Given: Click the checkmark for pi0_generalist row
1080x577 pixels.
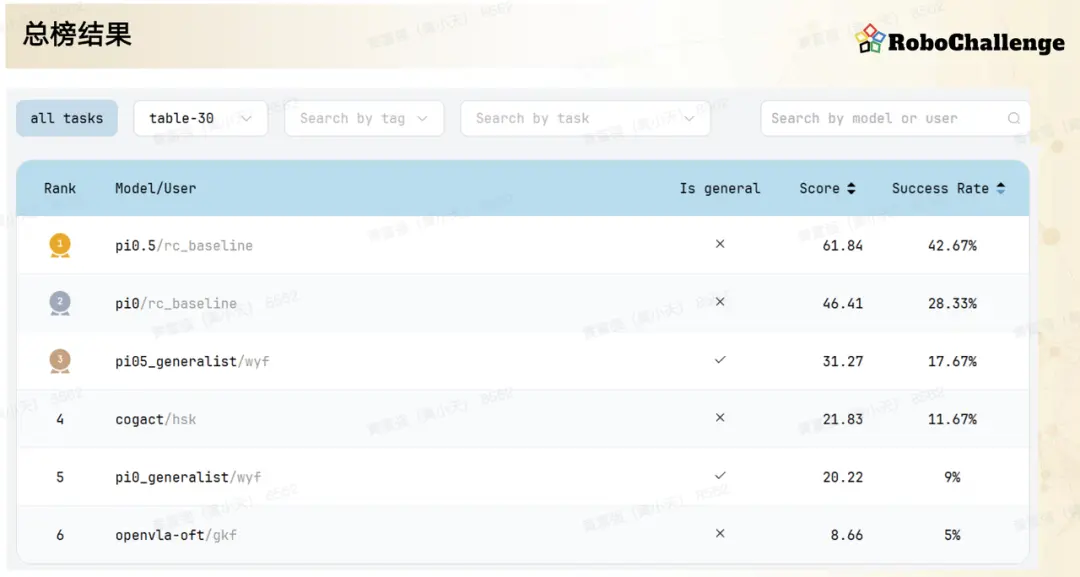Looking at the screenshot, I should (720, 476).
